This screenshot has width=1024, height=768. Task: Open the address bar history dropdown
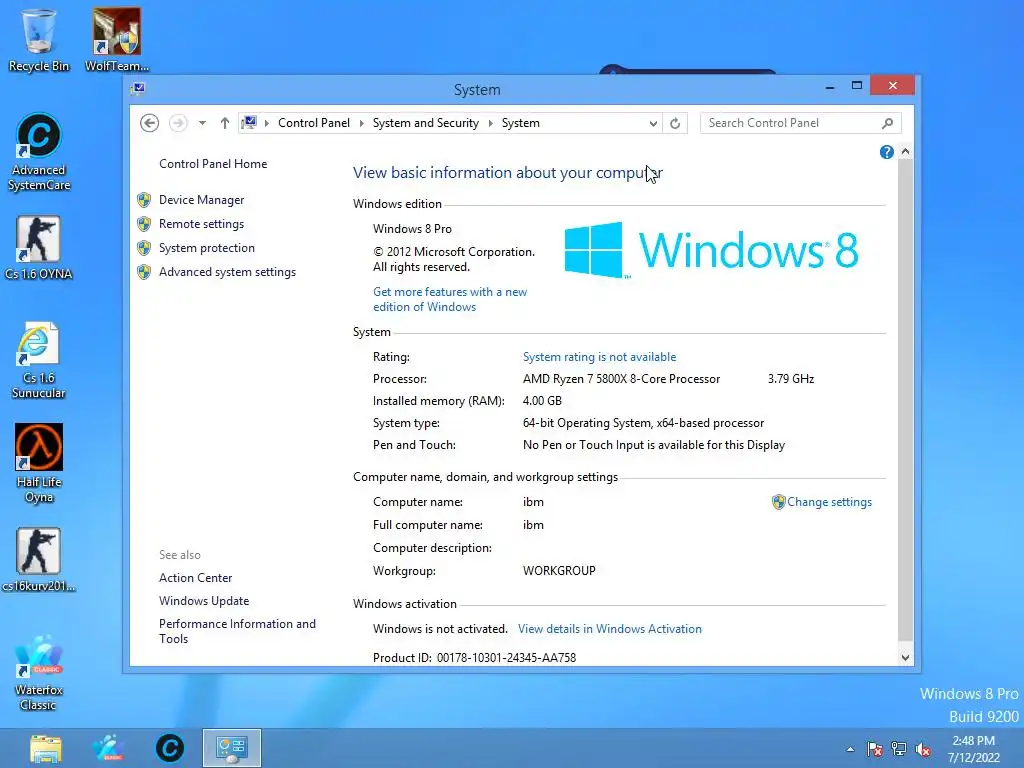(652, 123)
